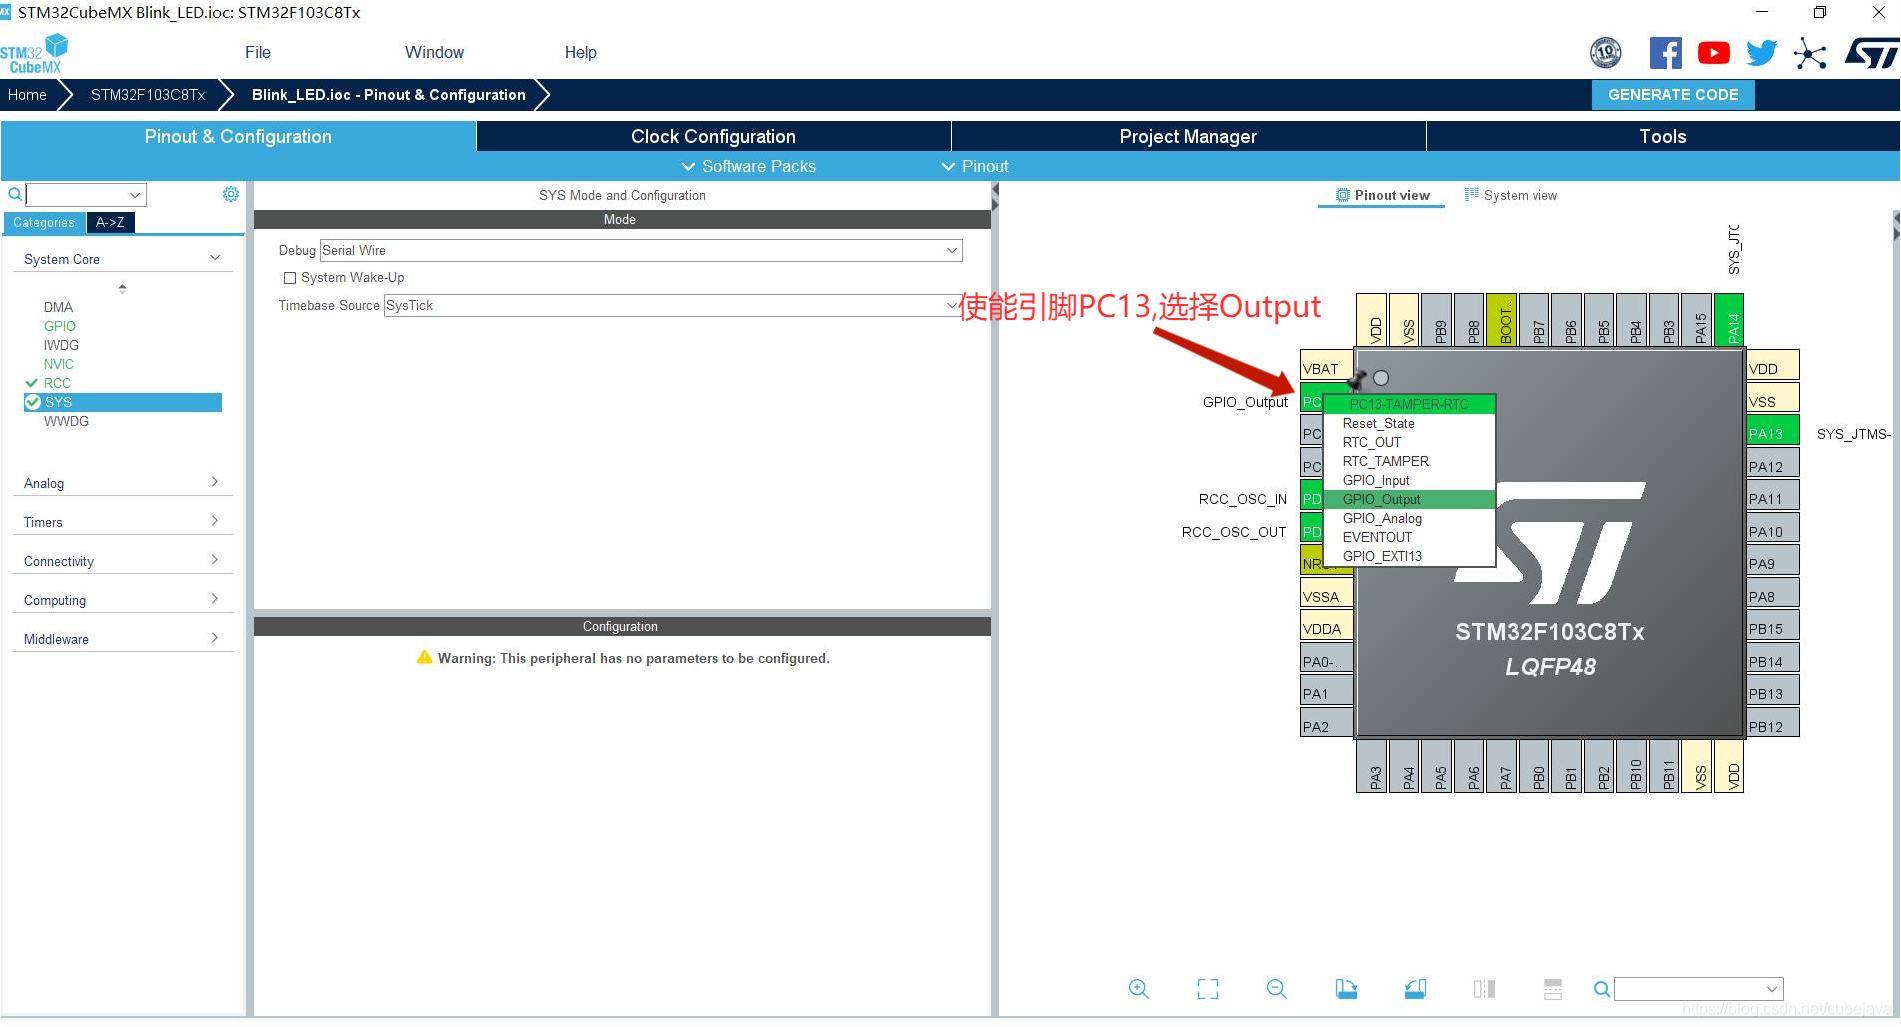This screenshot has width=1901, height=1027.
Task: Enable System Wake-Up checkbox
Action: [290, 278]
